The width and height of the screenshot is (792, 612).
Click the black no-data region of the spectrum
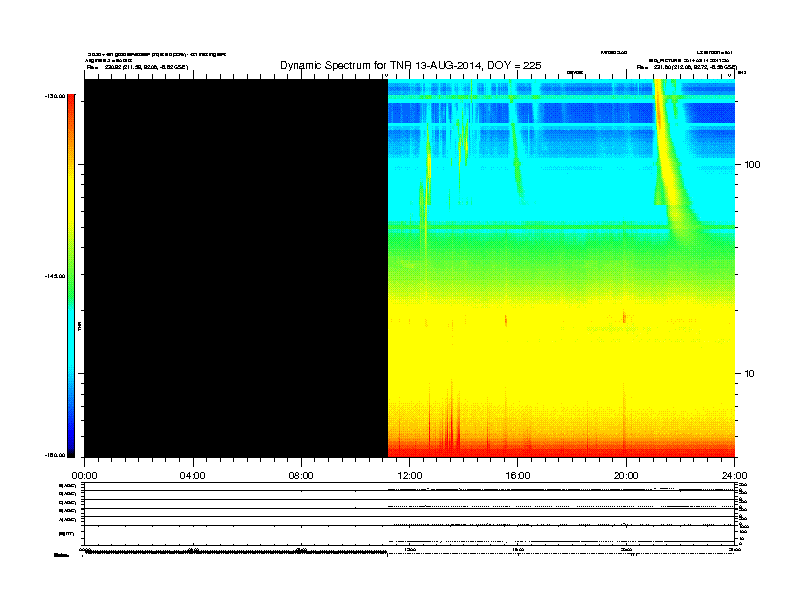[x=236, y=268]
